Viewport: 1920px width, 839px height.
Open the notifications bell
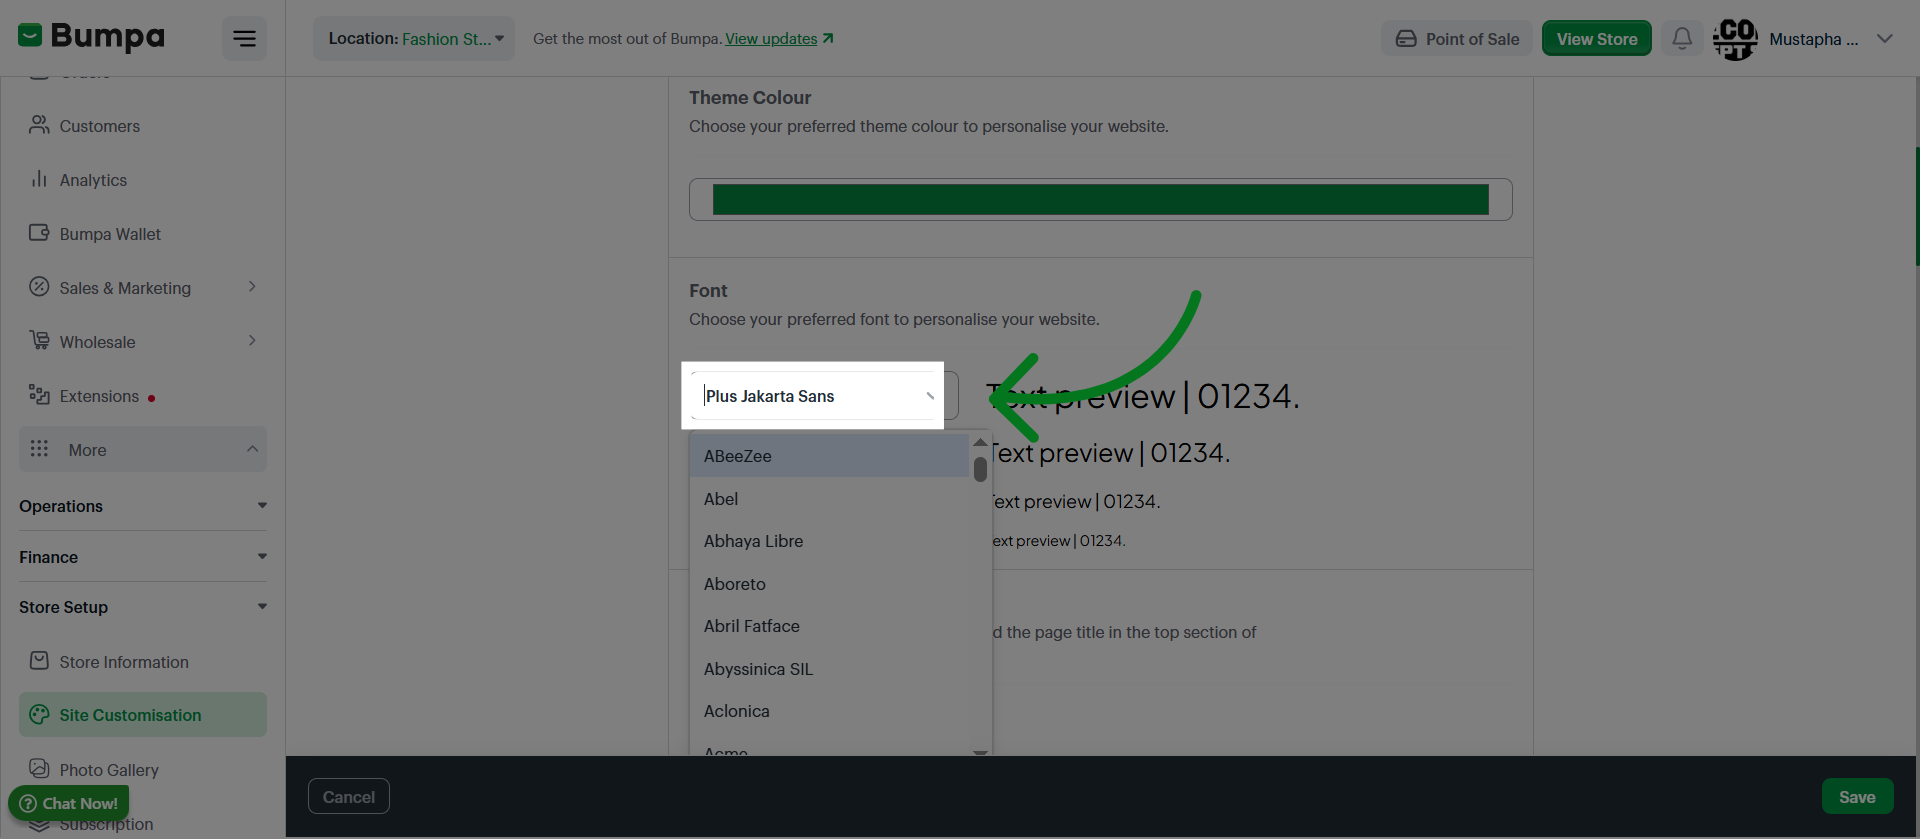tap(1682, 39)
